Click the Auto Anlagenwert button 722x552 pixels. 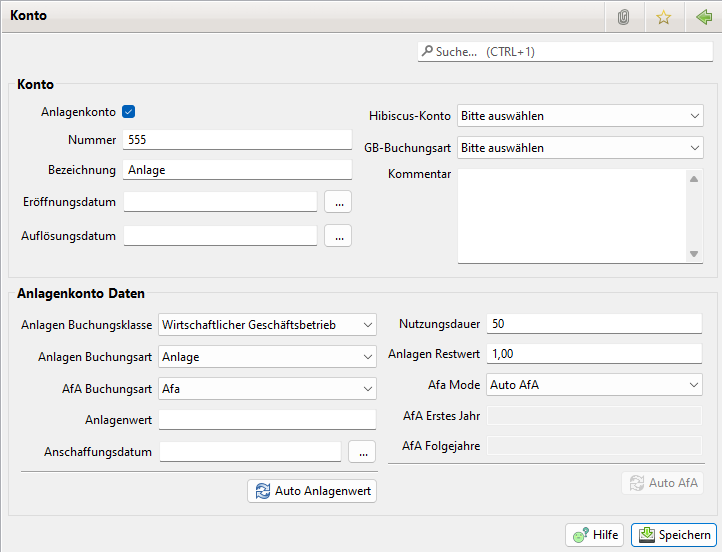point(312,491)
